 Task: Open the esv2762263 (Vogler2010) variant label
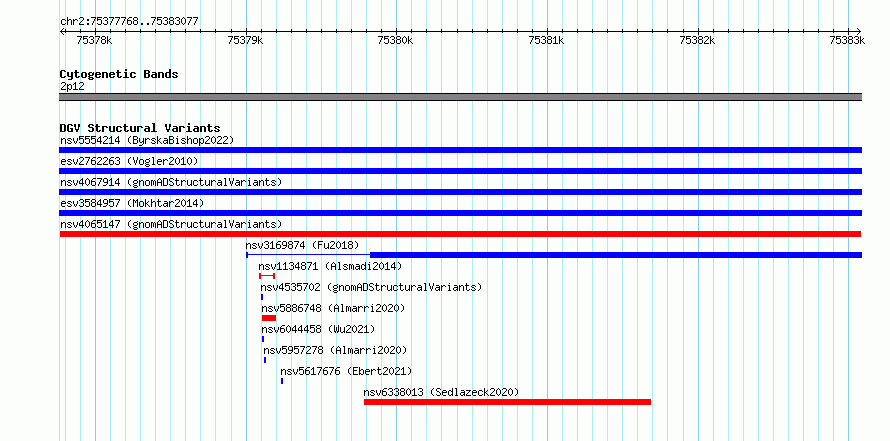129,161
